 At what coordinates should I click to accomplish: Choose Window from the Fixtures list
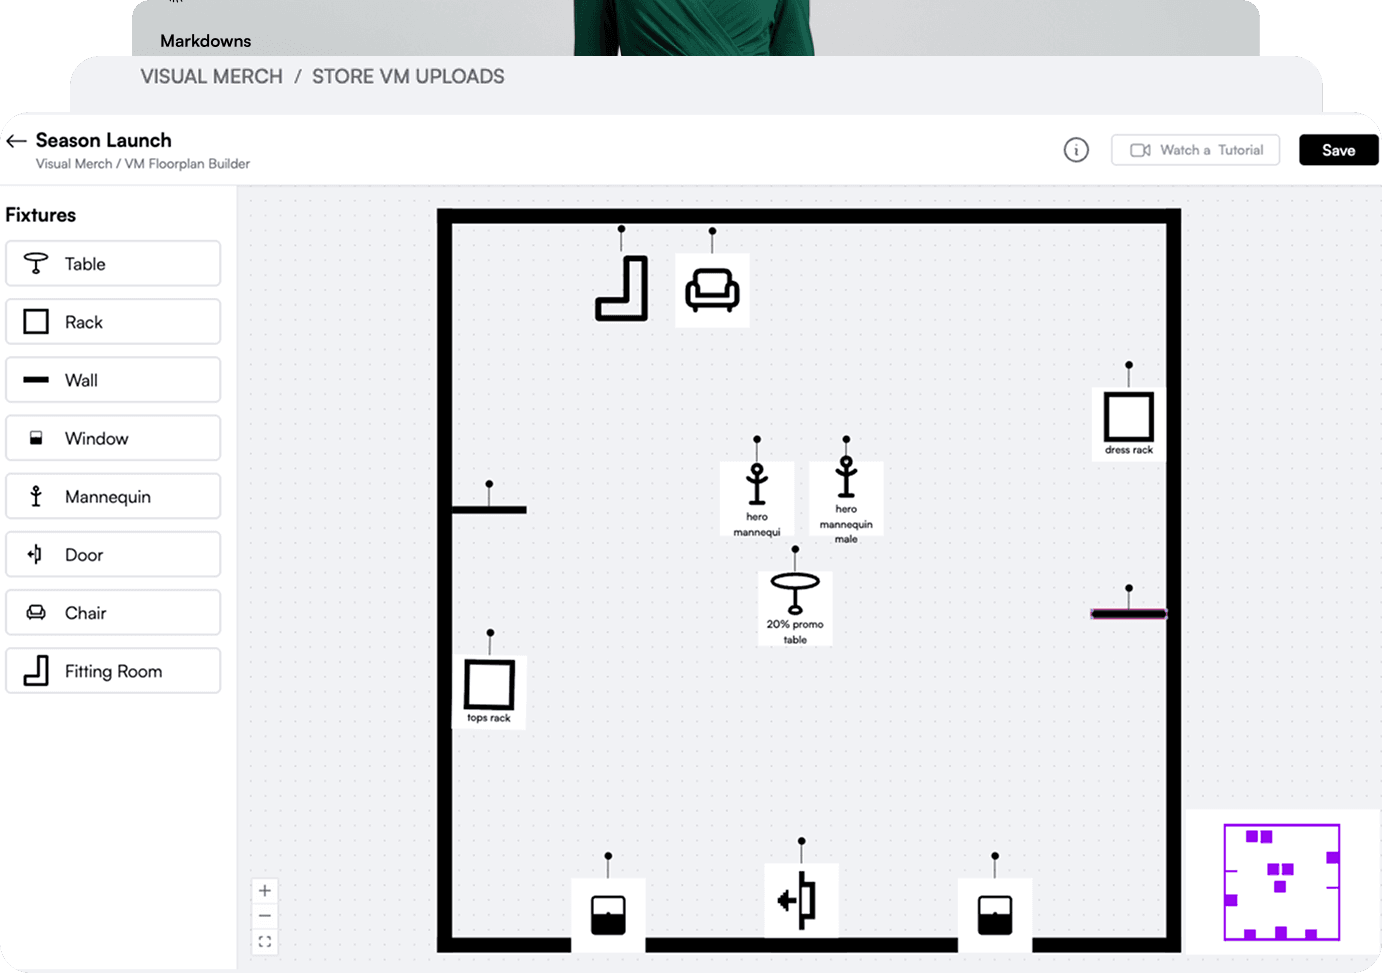click(113, 439)
